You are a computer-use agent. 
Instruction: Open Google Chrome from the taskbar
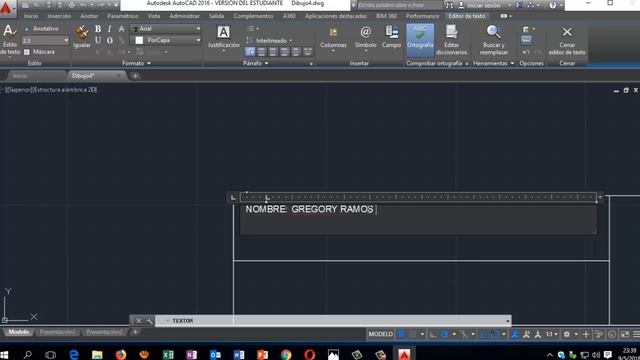(286, 354)
